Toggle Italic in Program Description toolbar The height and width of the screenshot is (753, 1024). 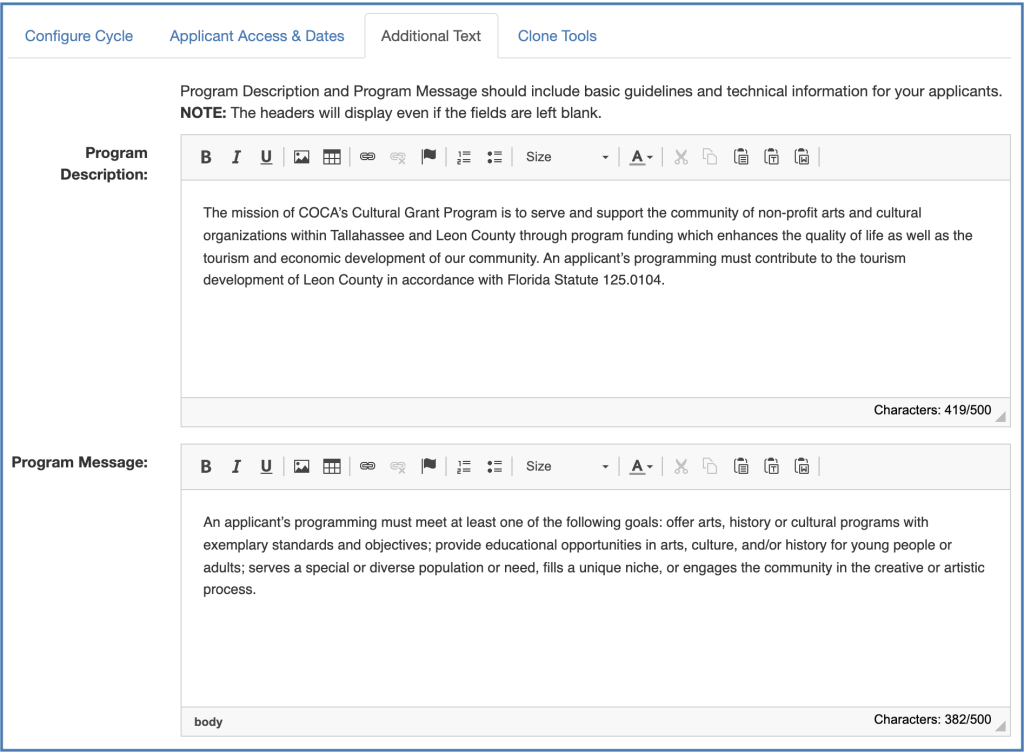[236, 157]
